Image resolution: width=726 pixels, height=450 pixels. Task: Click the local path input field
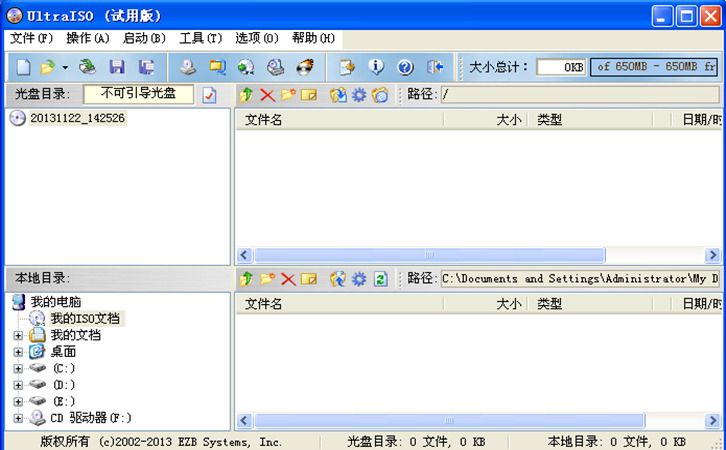[579, 279]
